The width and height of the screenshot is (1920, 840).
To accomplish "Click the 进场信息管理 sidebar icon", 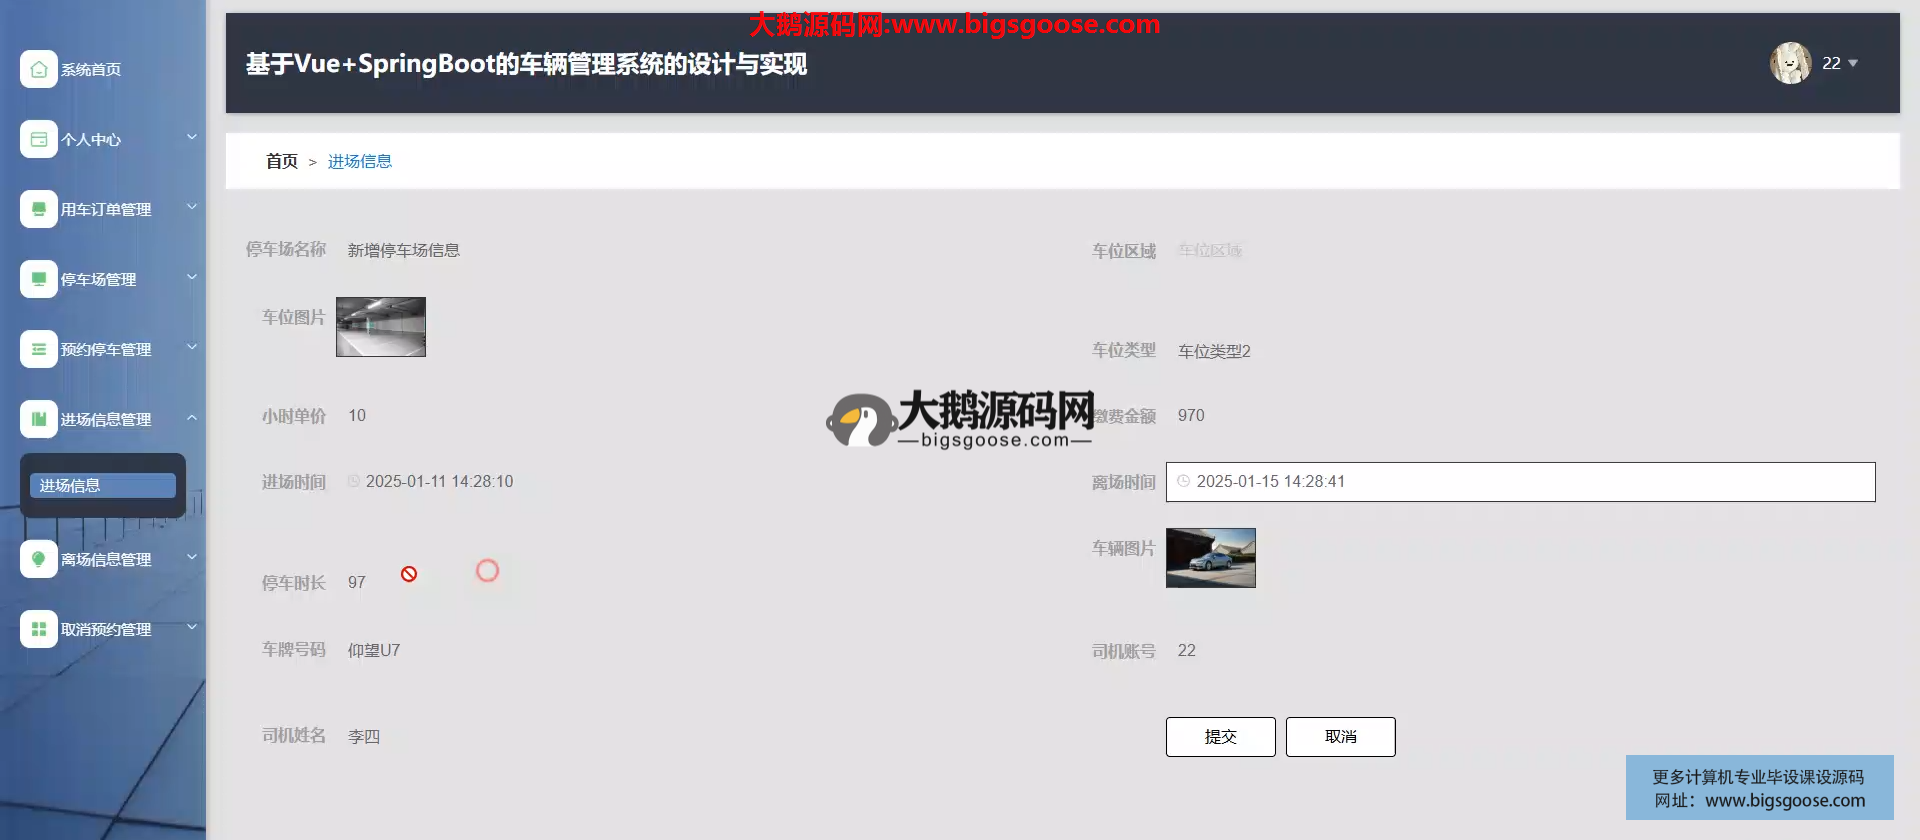I will [38, 419].
